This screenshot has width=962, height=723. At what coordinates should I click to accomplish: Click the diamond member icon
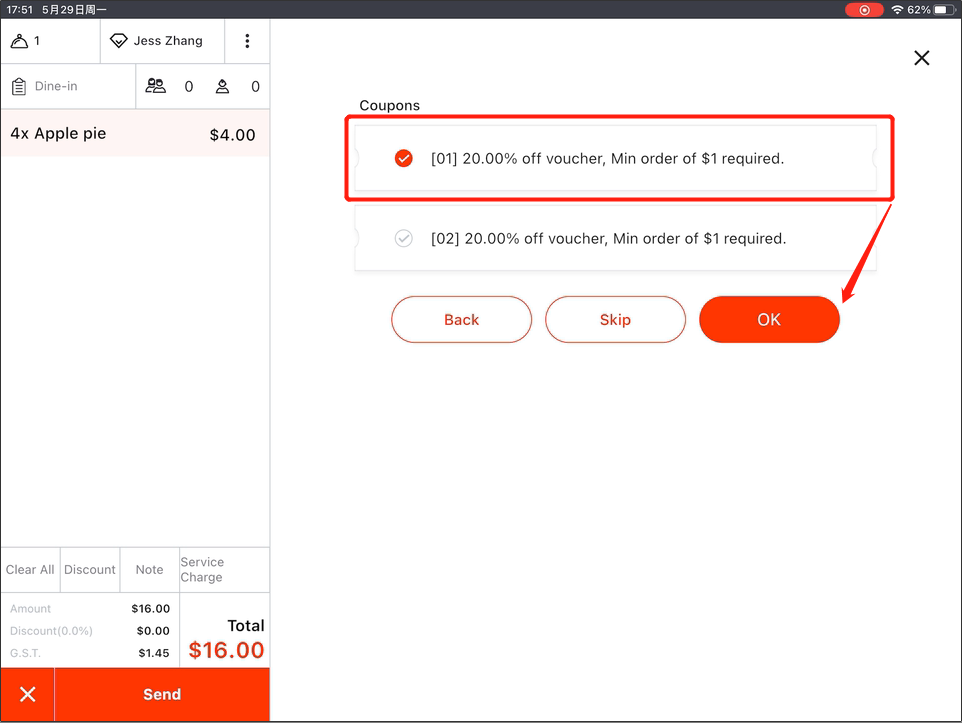[x=119, y=41]
